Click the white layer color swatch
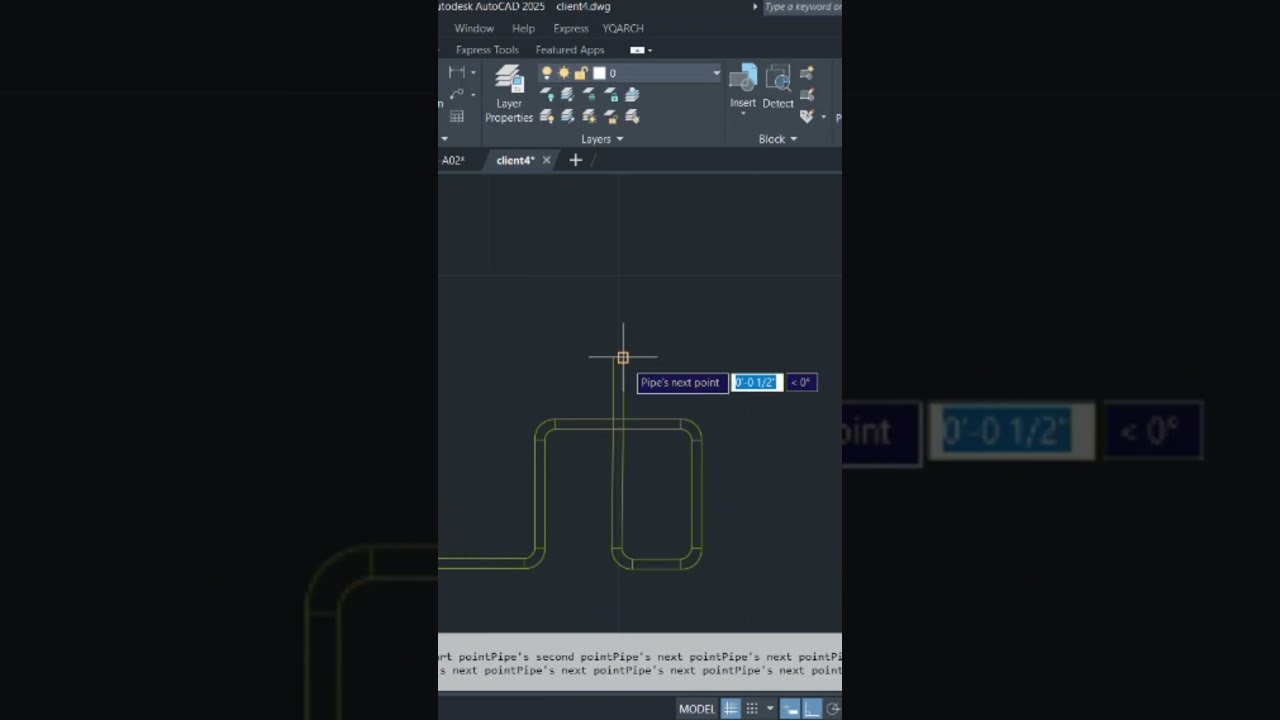Screen dimensions: 1280x720 point(599,73)
